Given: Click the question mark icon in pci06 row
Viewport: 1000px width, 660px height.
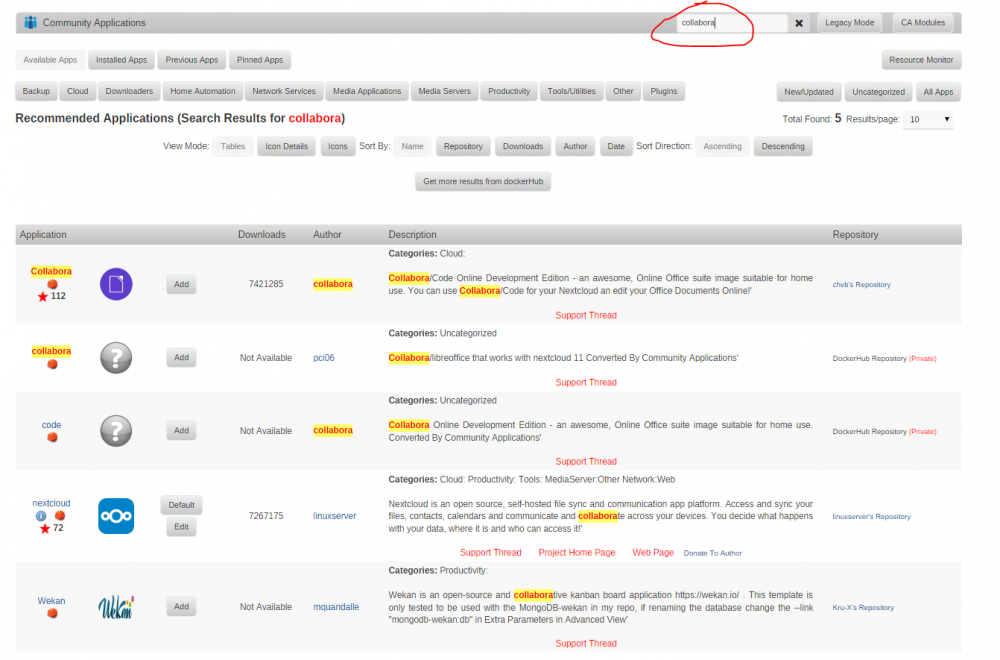Looking at the screenshot, I should pyautogui.click(x=116, y=358).
